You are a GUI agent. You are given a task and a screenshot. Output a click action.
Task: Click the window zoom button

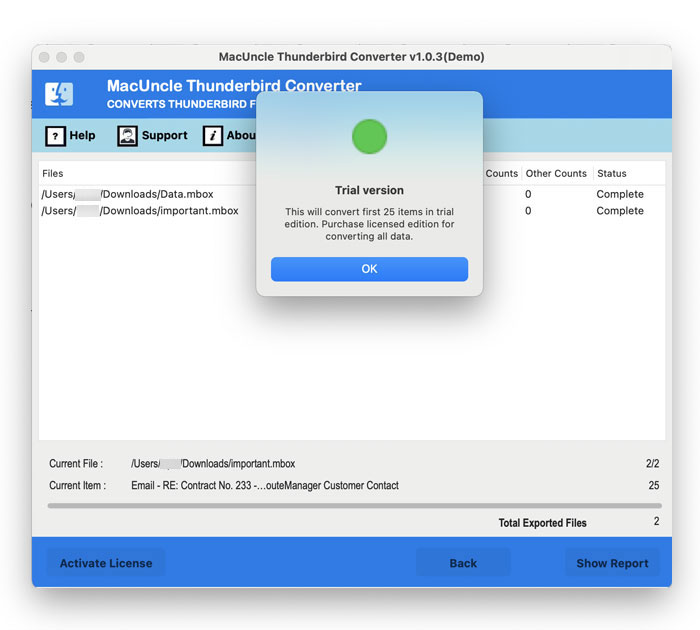click(x=79, y=57)
